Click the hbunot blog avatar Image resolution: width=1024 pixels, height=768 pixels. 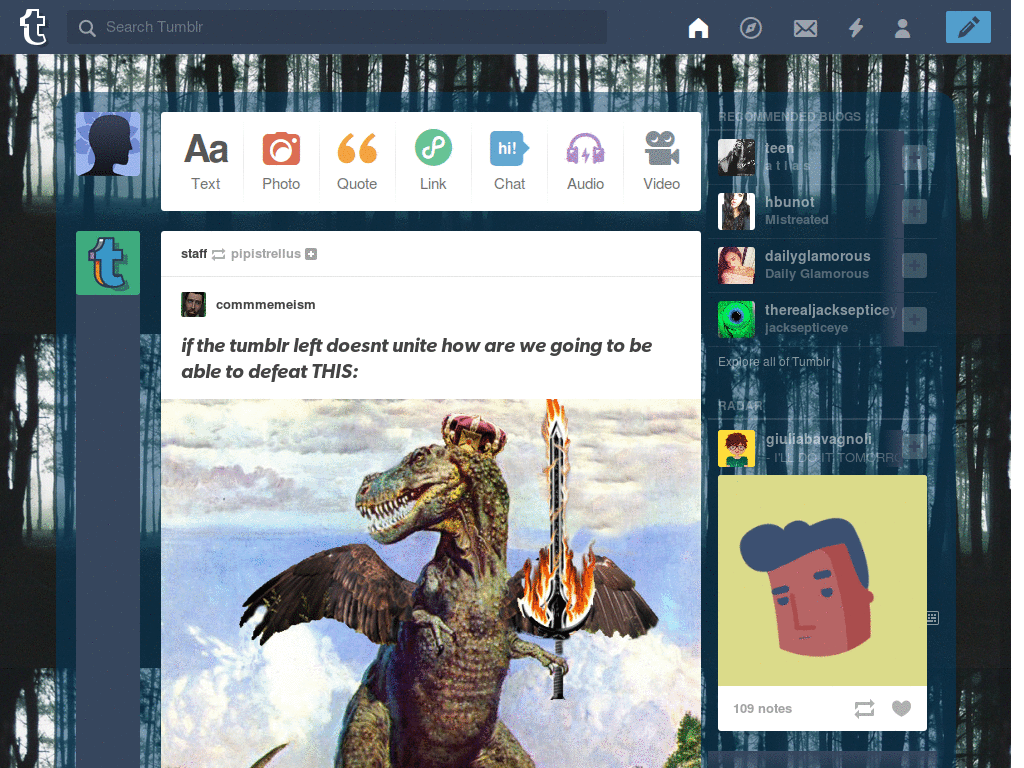click(x=737, y=212)
